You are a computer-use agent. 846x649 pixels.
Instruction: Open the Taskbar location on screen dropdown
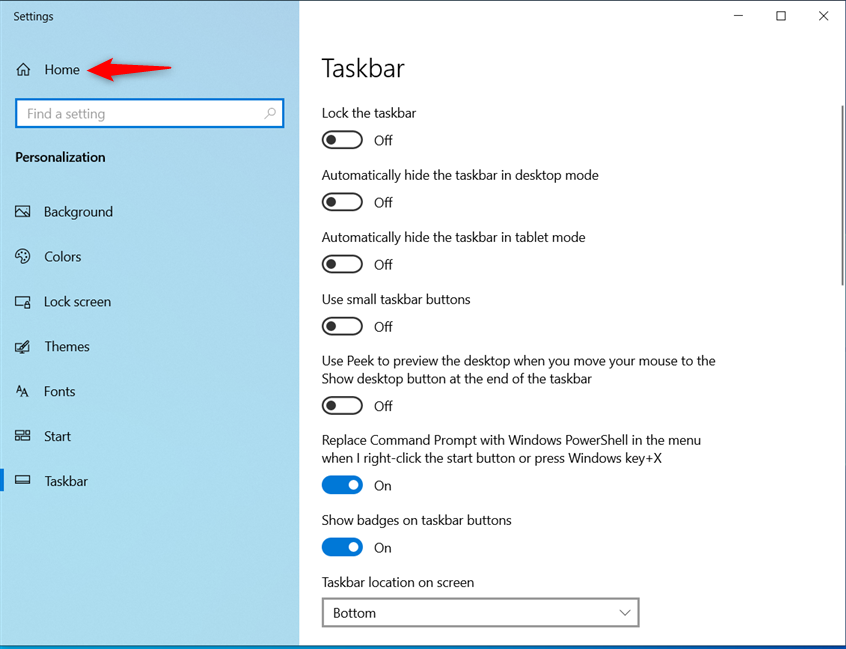pos(480,612)
